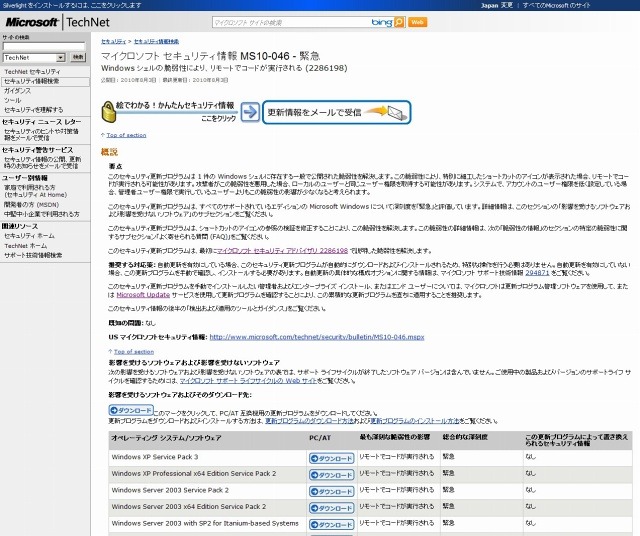Click the MS10-046 bulletin title
640x536 pixels.
211,56
